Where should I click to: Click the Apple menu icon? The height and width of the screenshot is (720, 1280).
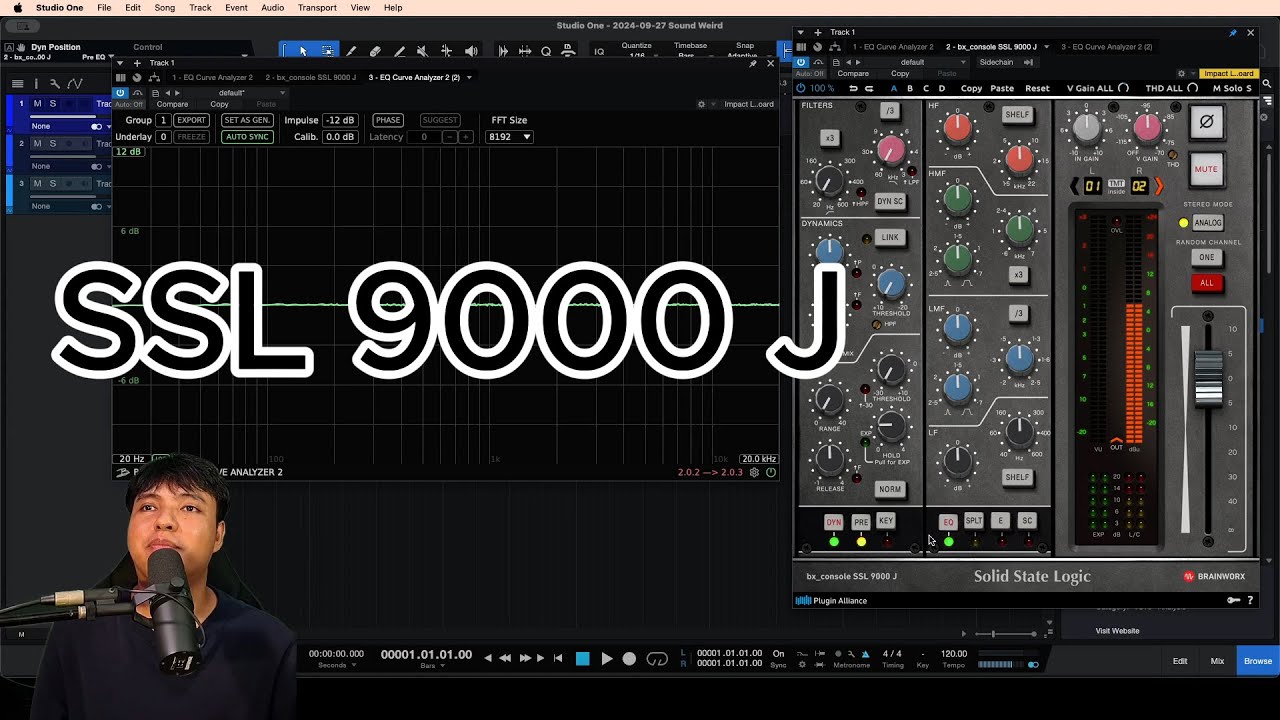coord(17,7)
